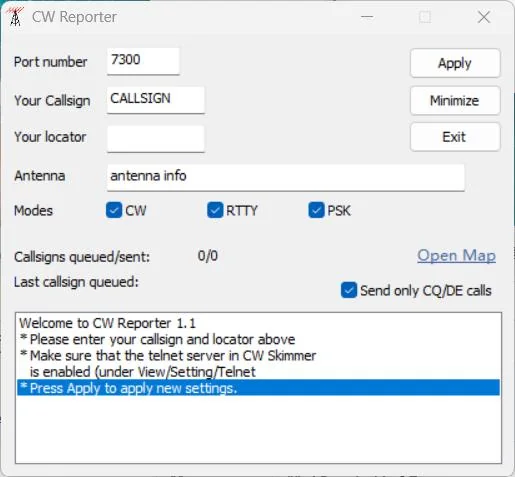Click the 'Callsigns queued/sent:' label
This screenshot has width=515, height=477.
(82, 257)
